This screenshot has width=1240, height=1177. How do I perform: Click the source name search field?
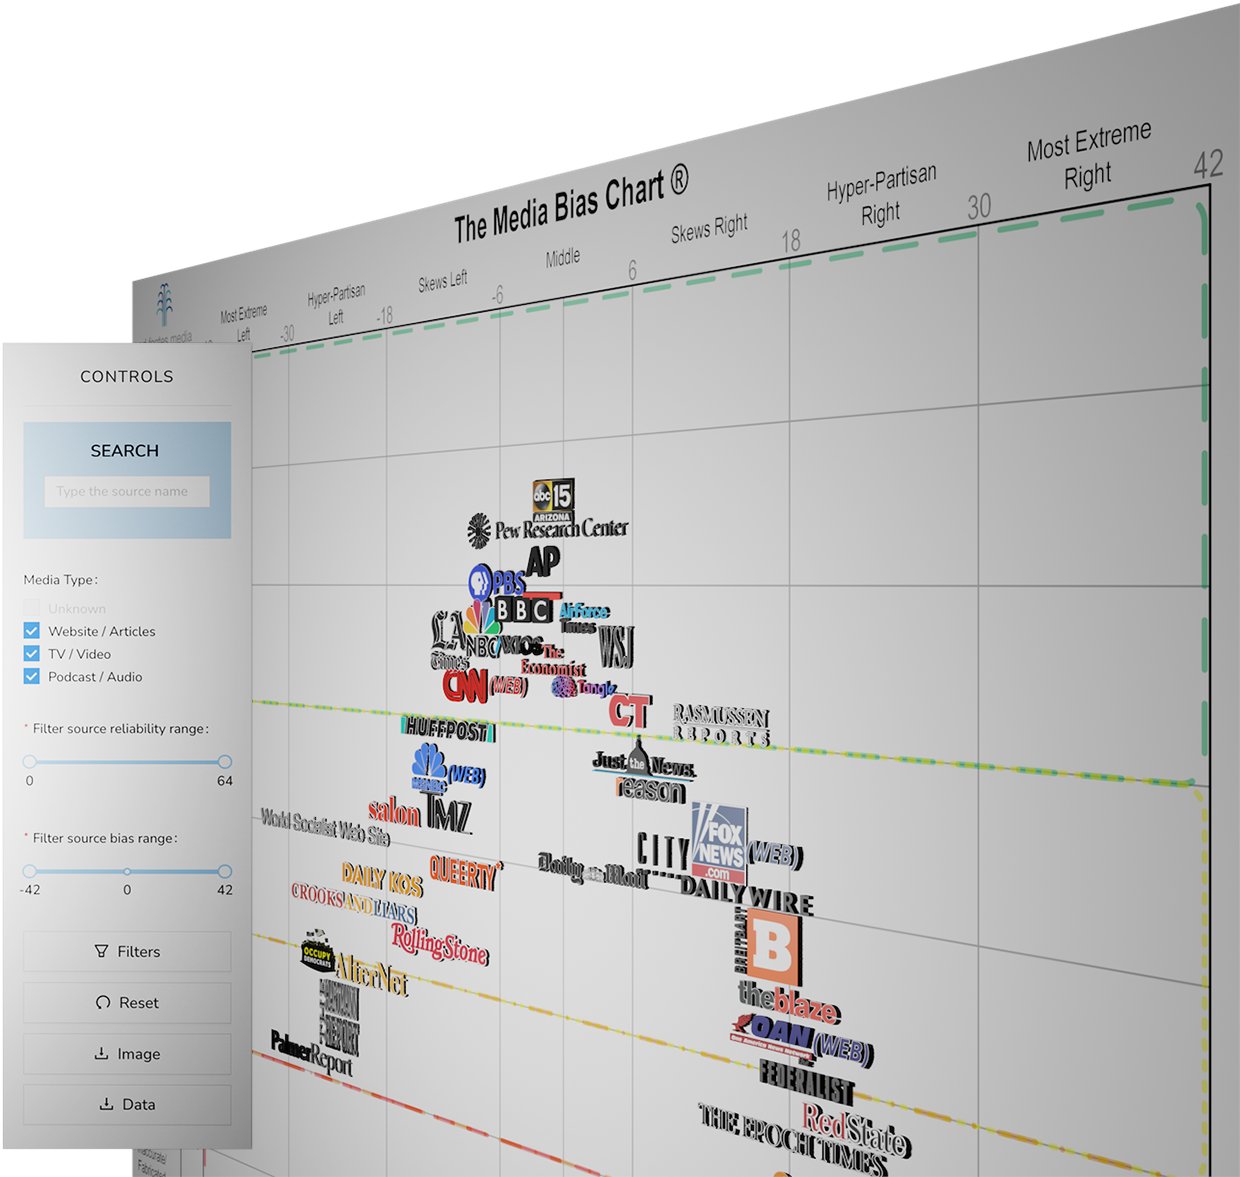pyautogui.click(x=127, y=491)
